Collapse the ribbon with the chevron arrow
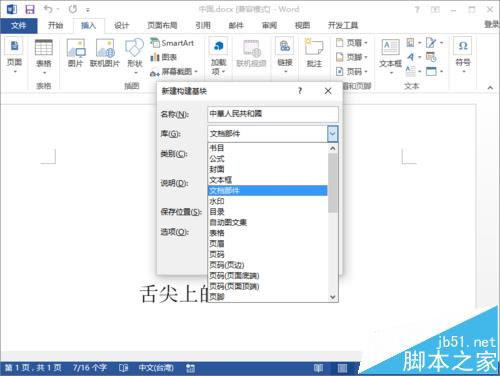The width and height of the screenshot is (500, 376). [490, 88]
